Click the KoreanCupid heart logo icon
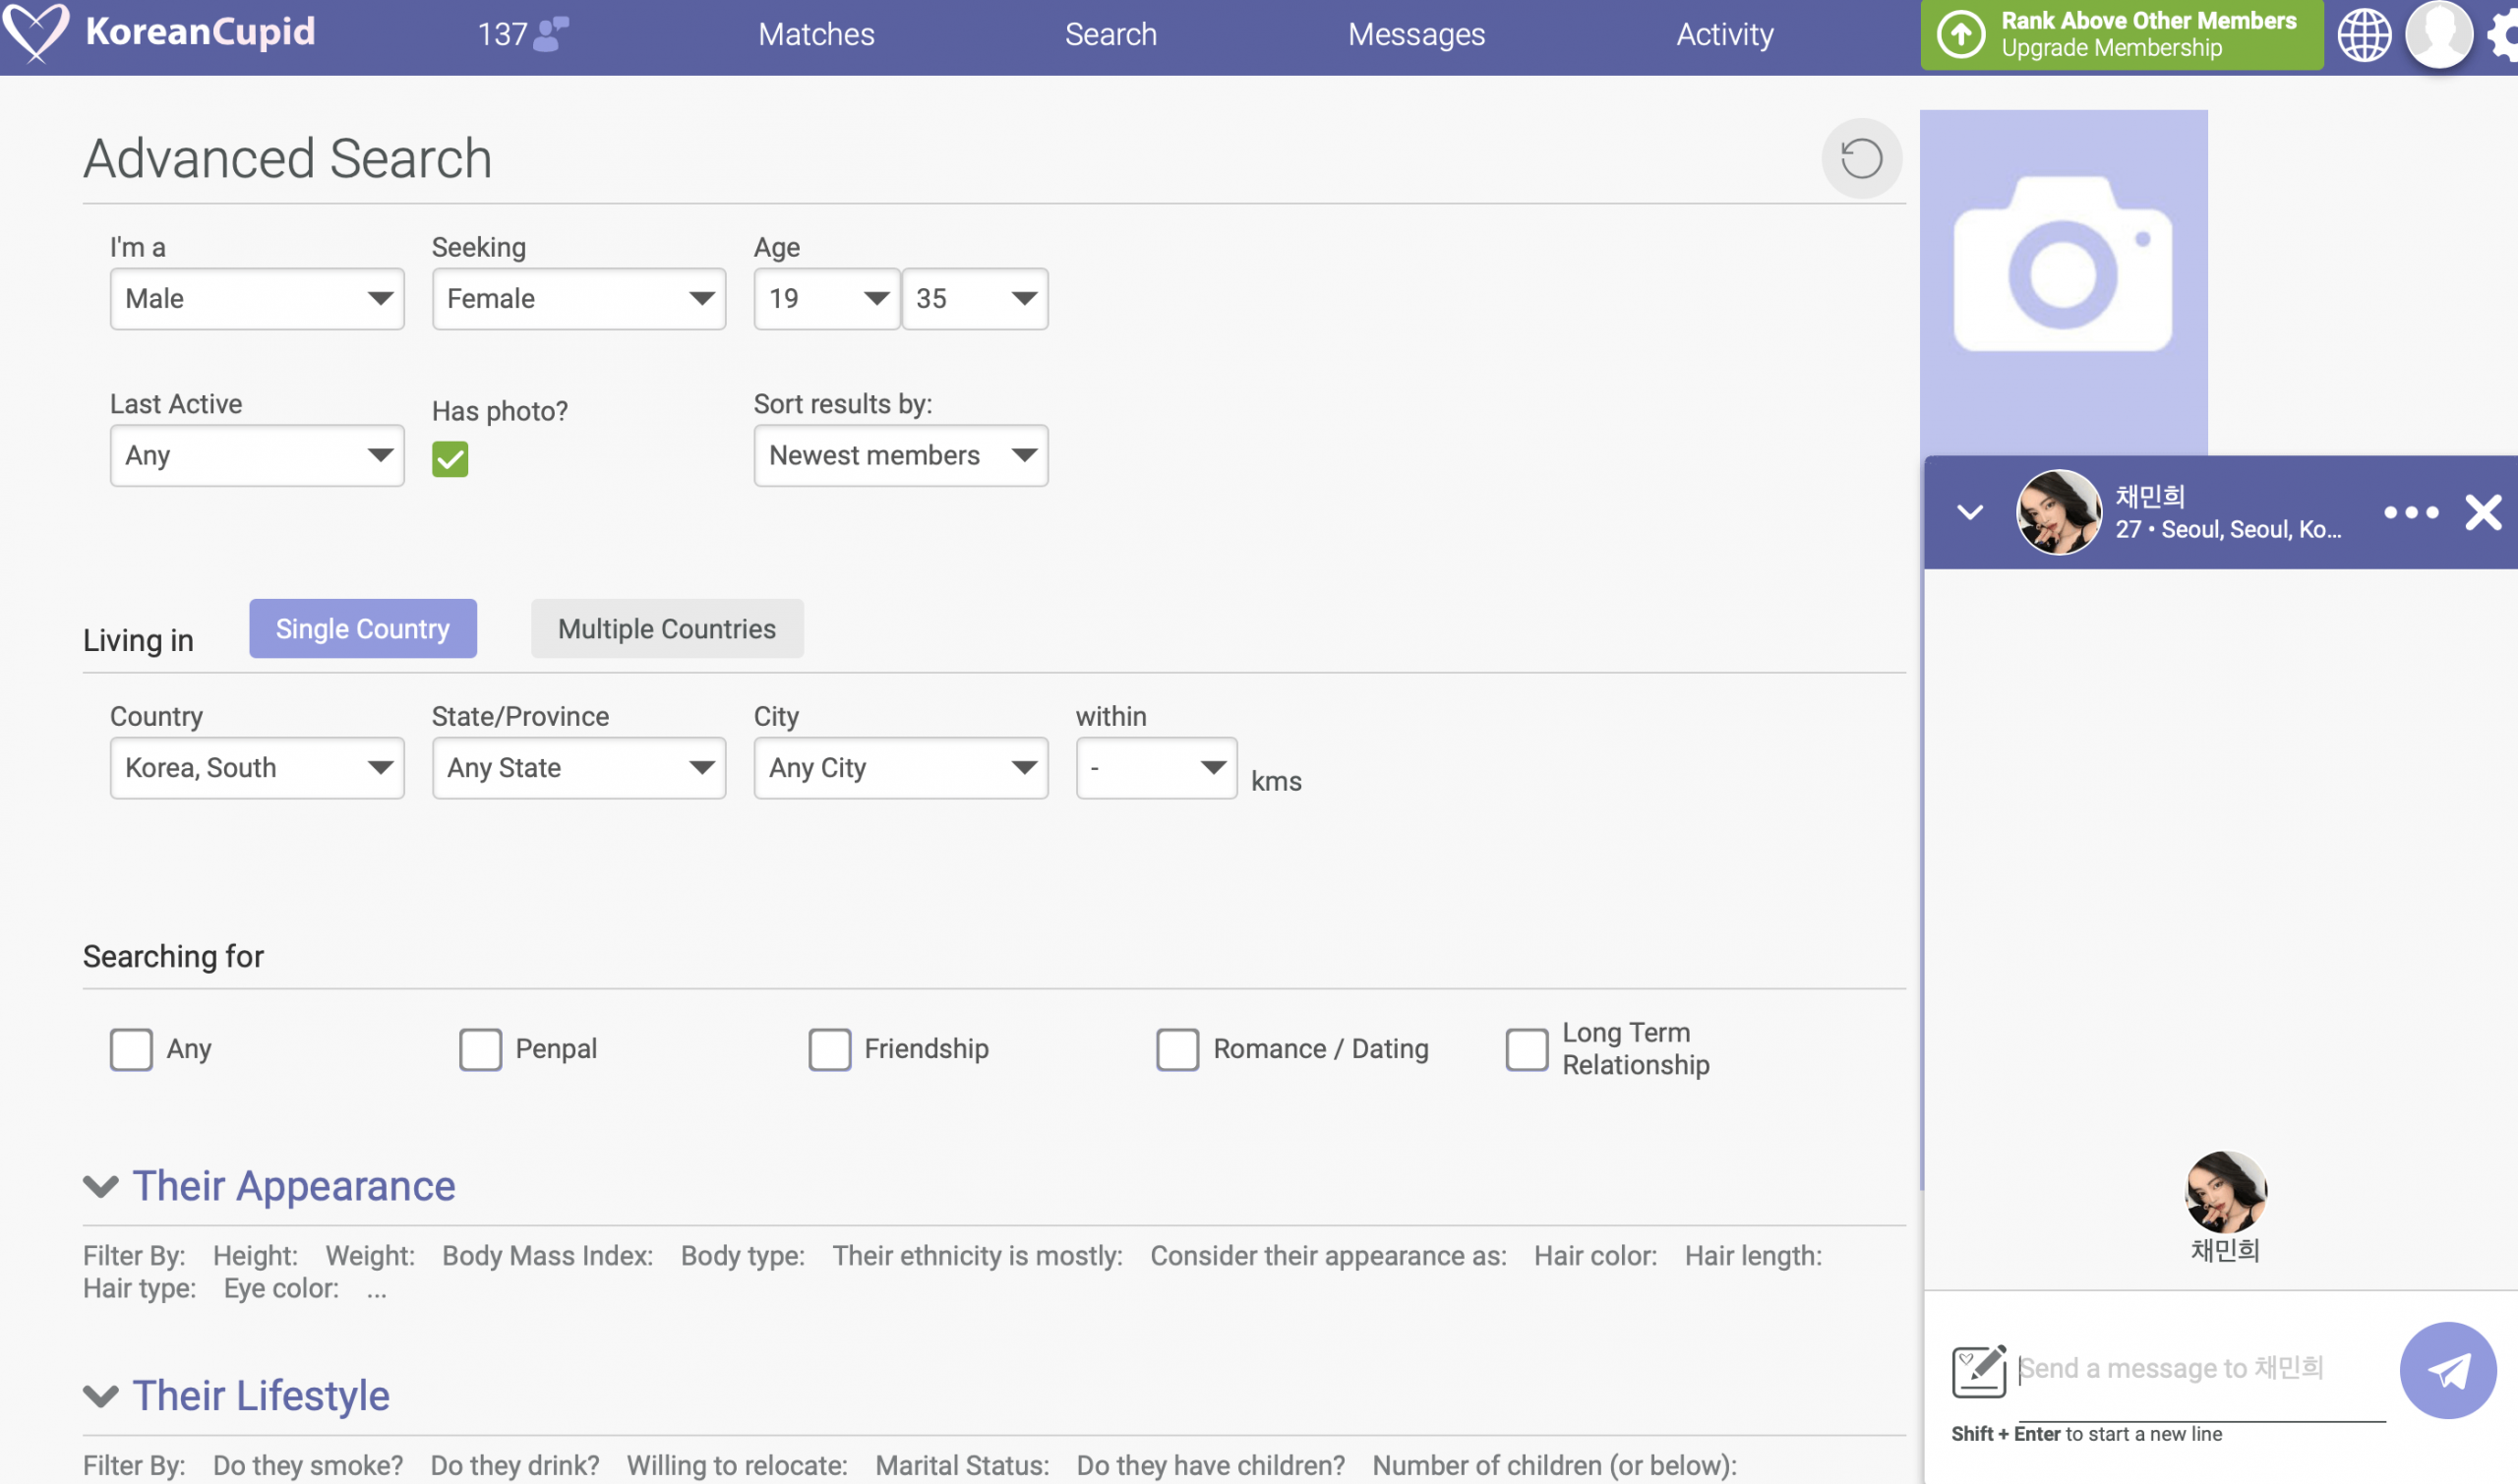 click(31, 31)
